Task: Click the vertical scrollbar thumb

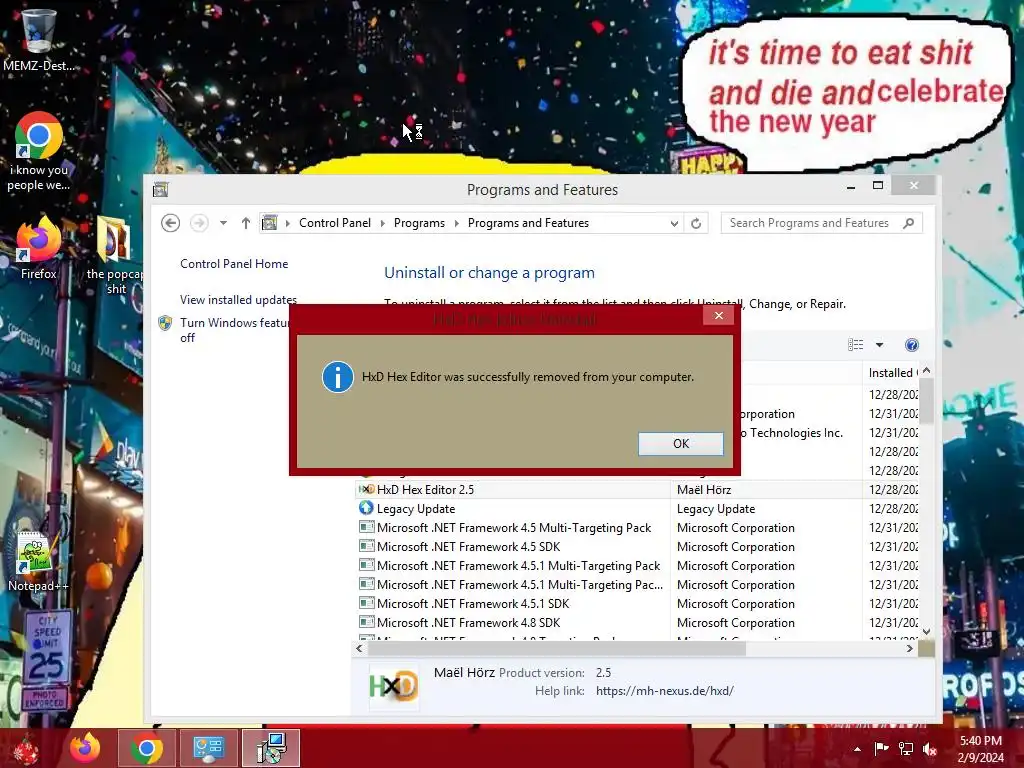Action: click(926, 401)
